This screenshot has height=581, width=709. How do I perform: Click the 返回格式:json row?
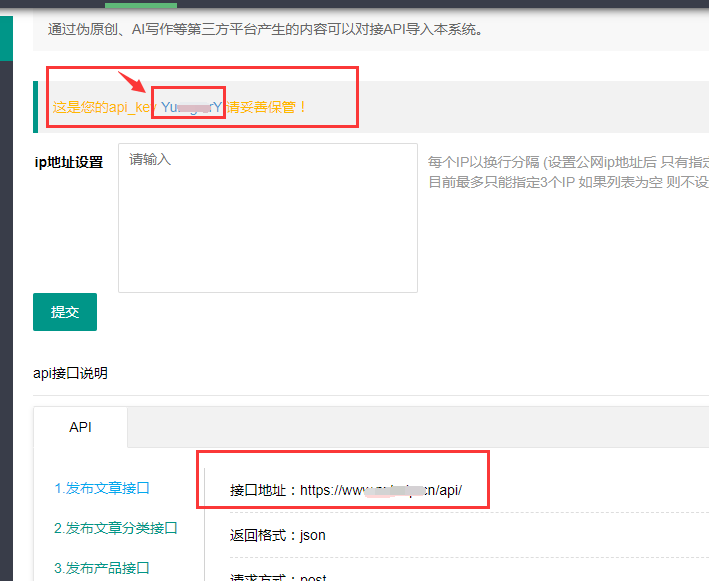coord(277,535)
